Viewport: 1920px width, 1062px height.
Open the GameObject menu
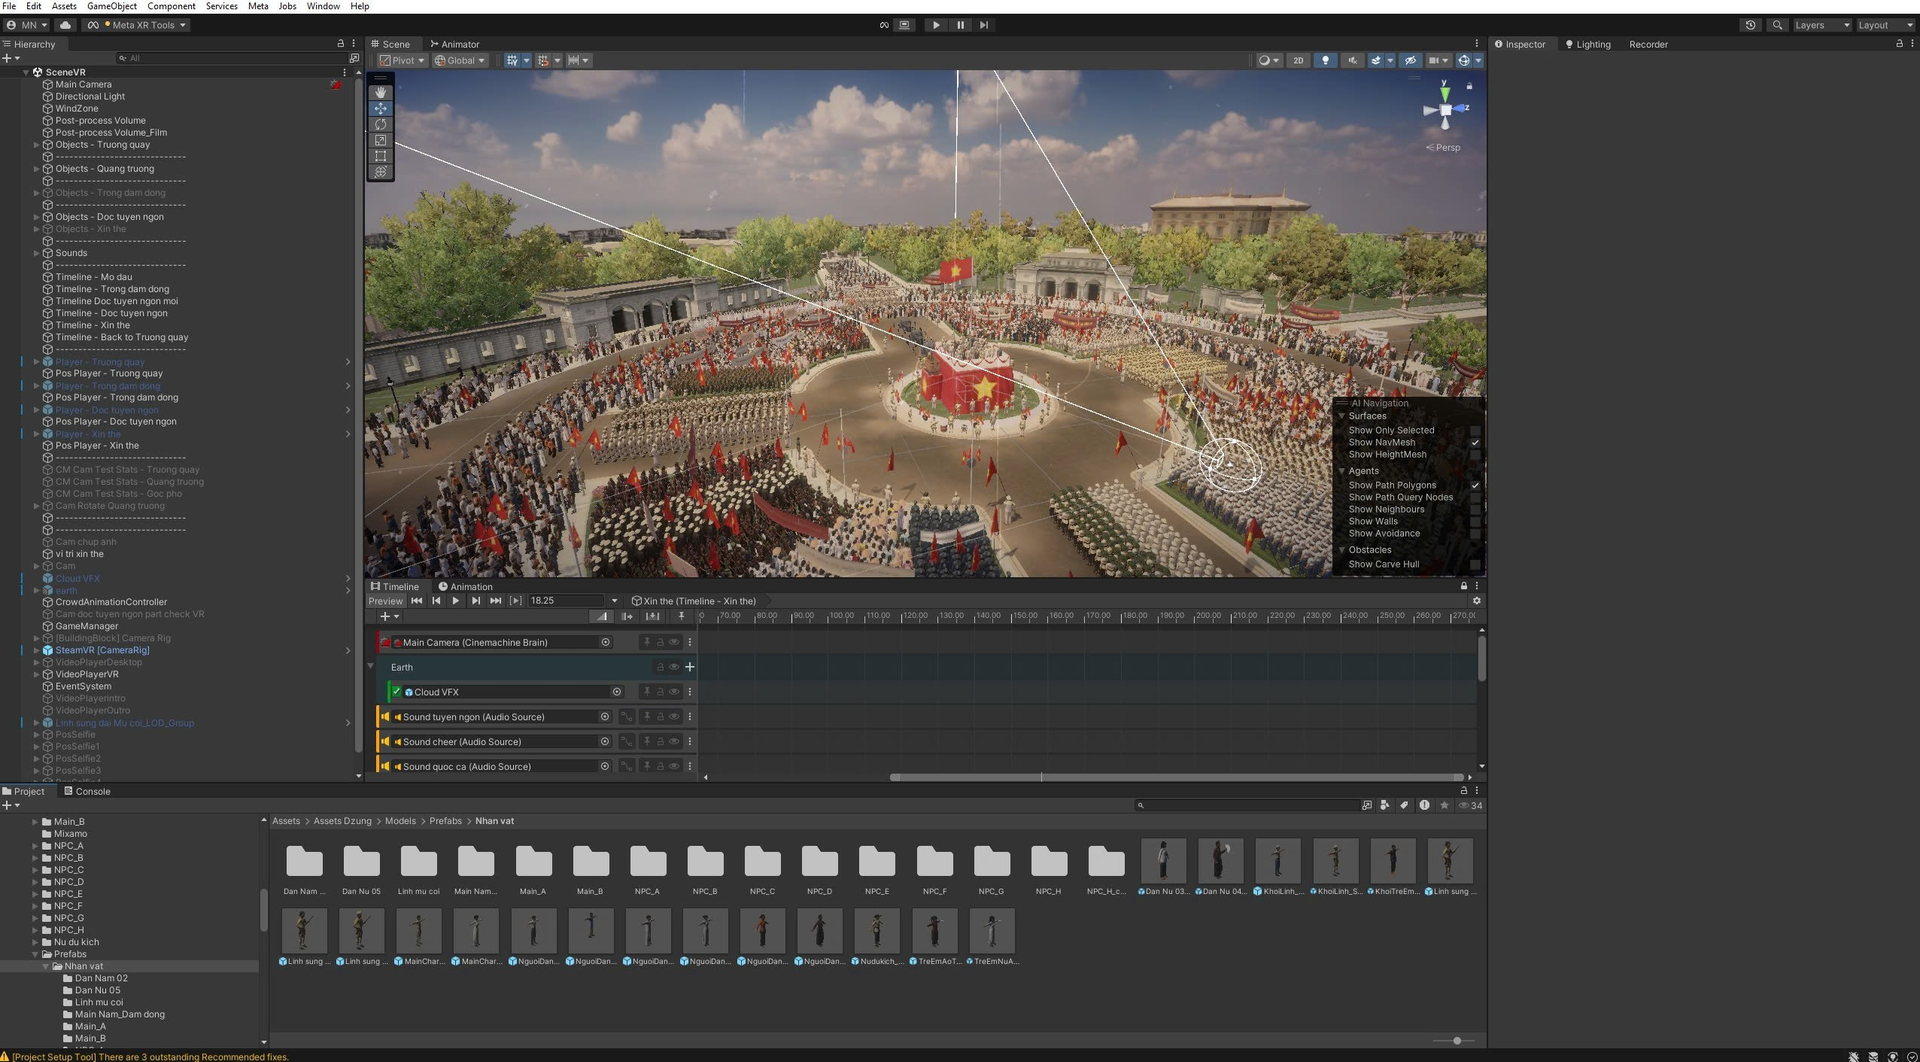(x=112, y=6)
